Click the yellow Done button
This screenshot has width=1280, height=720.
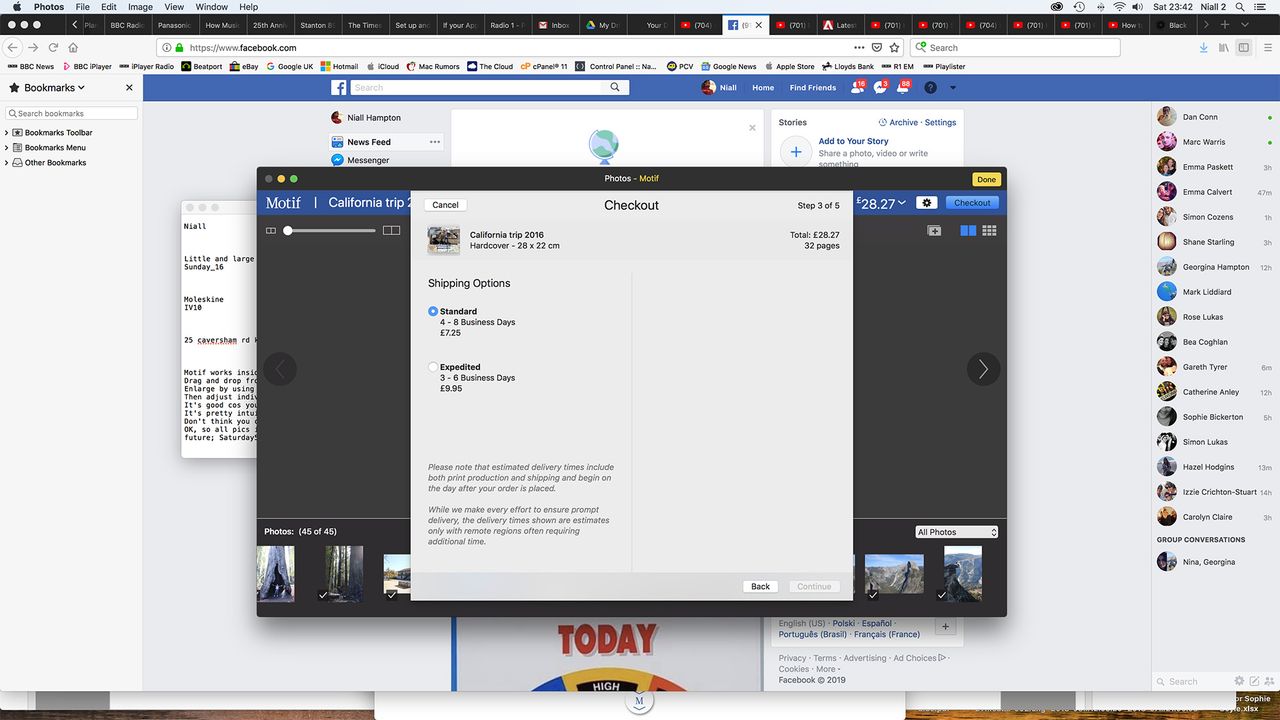[986, 179]
